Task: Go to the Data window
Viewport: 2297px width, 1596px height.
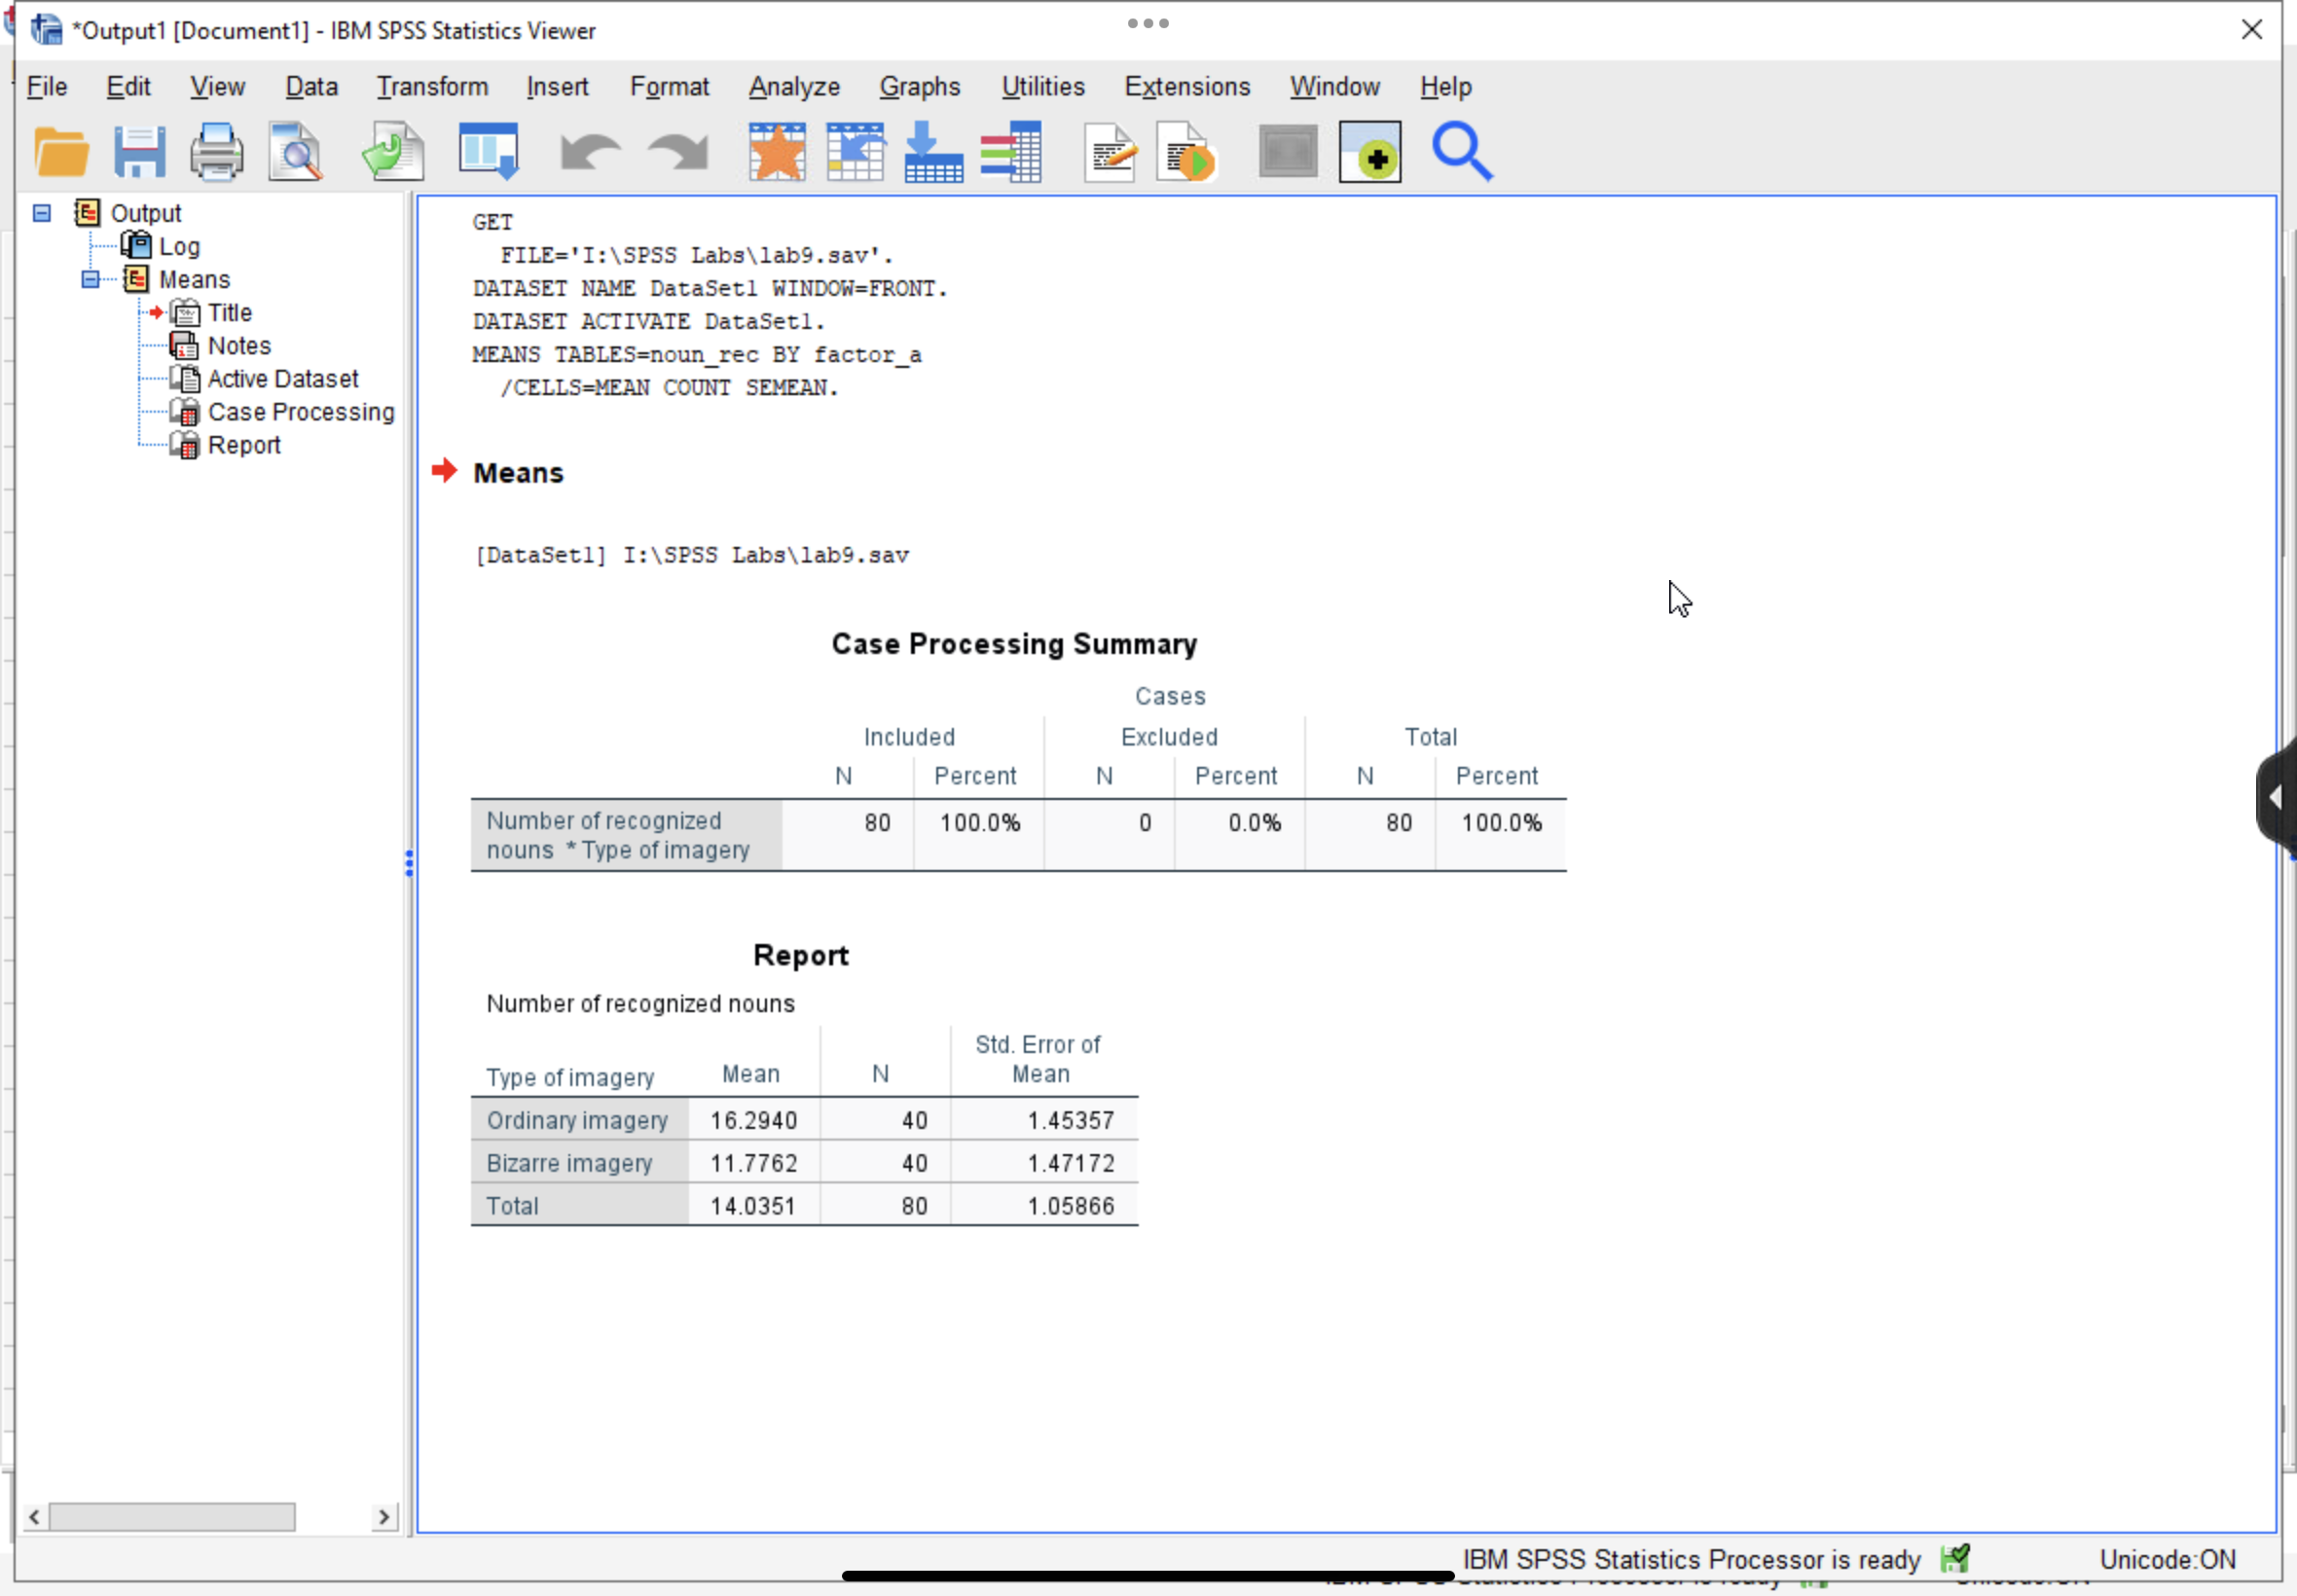Action: (855, 151)
